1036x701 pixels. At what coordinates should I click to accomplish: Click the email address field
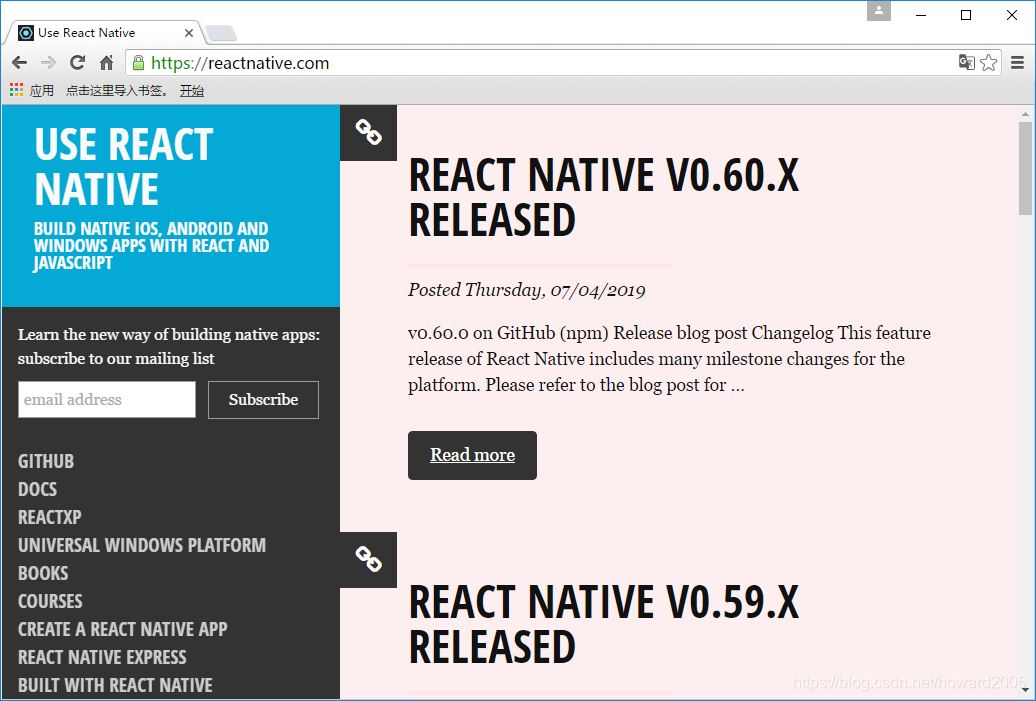[107, 400]
